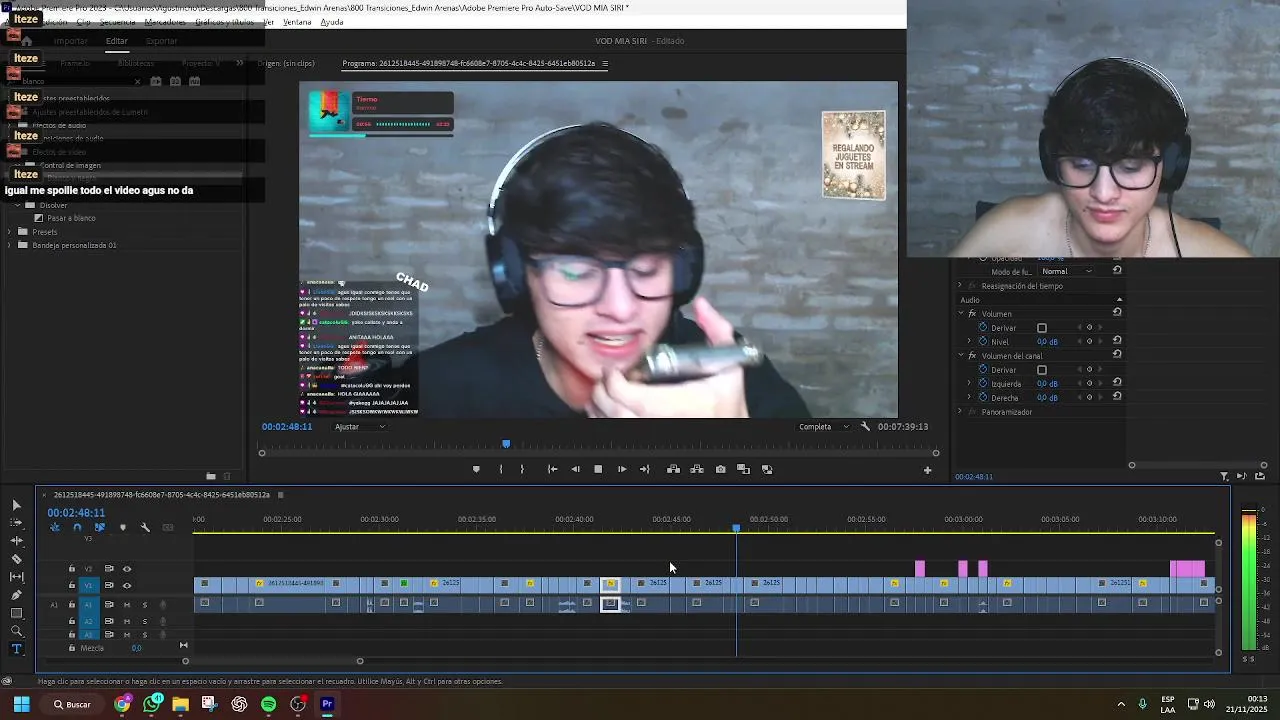This screenshot has width=1280, height=720.
Task: Toggle insert sequences as nests
Action: 55,528
